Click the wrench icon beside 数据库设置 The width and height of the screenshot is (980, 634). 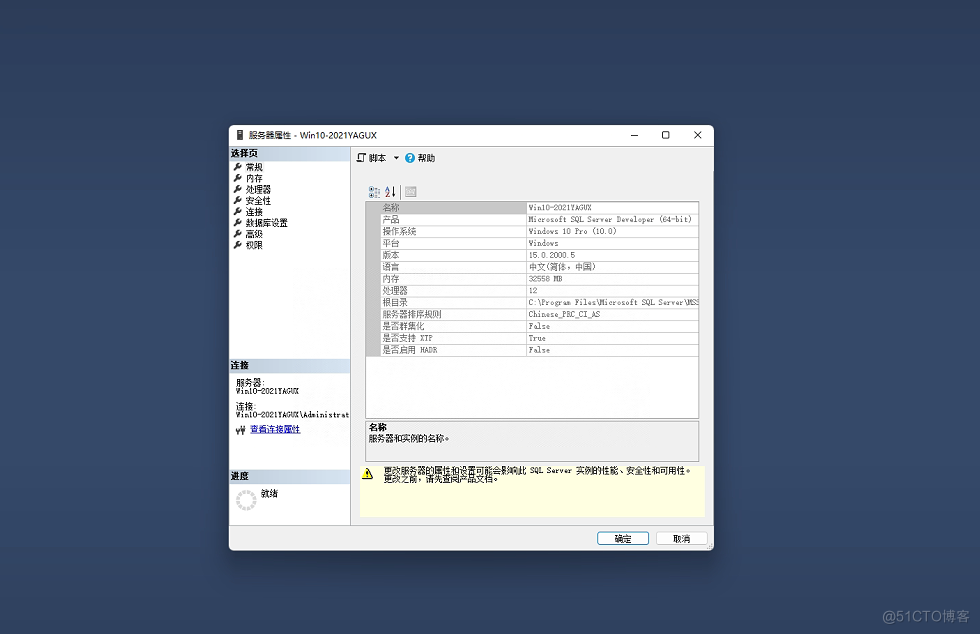click(238, 223)
